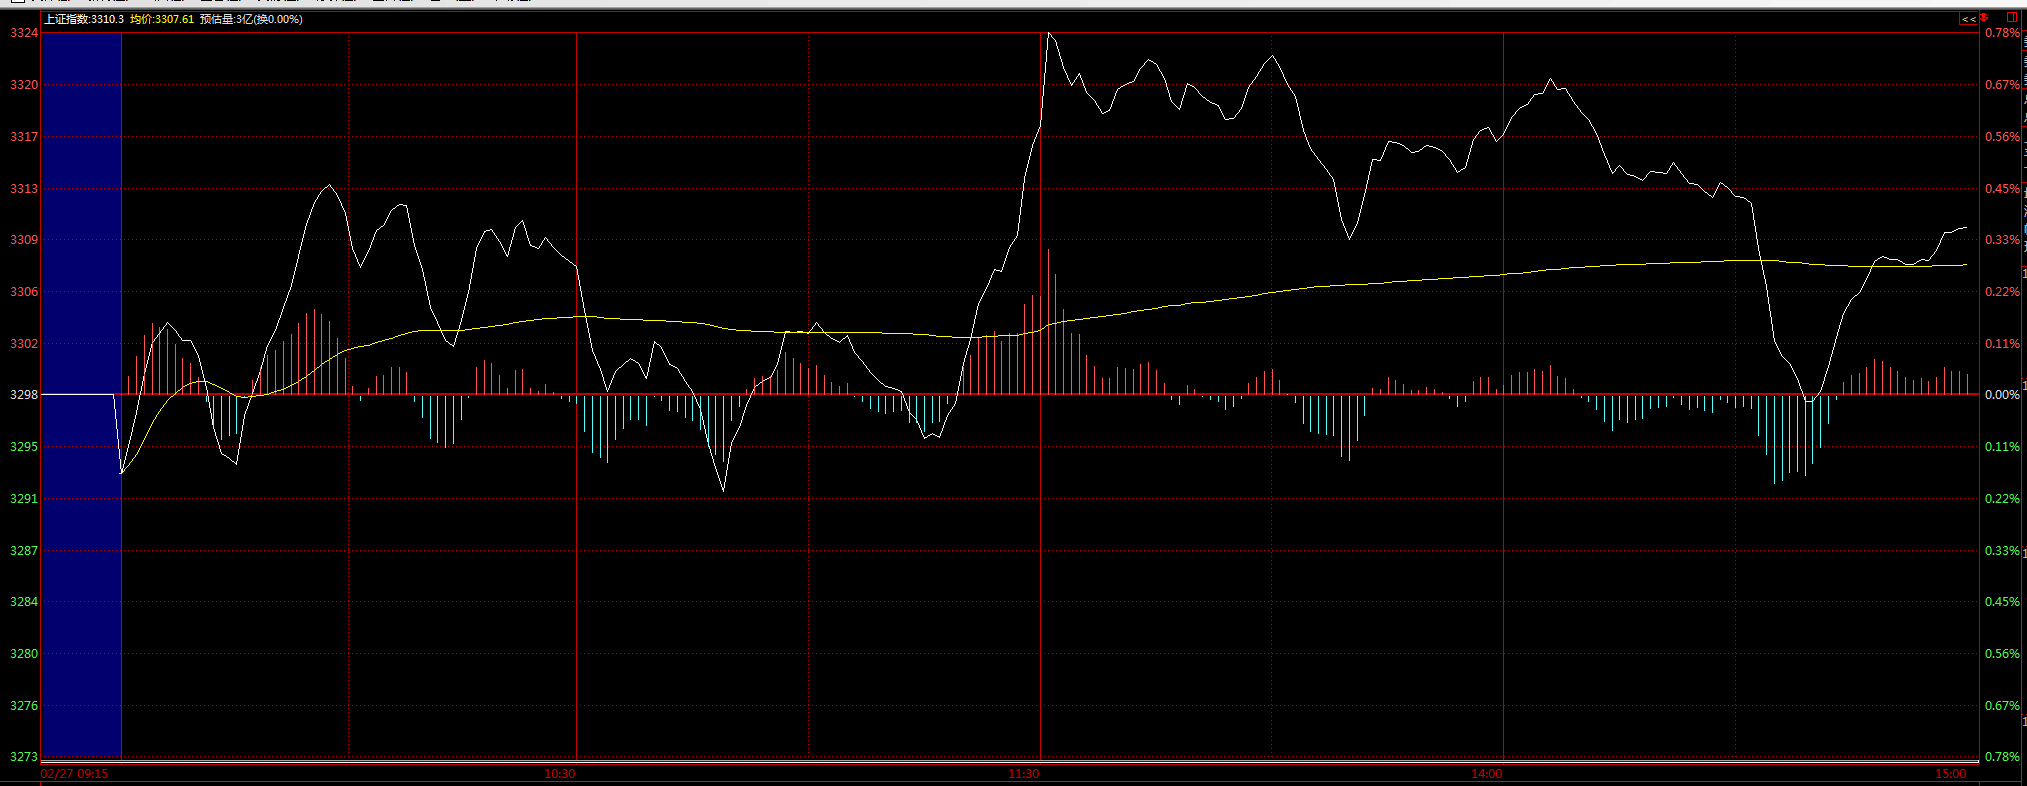
Task: Click the 3298 baseline price axis label
Action: pos(24,395)
